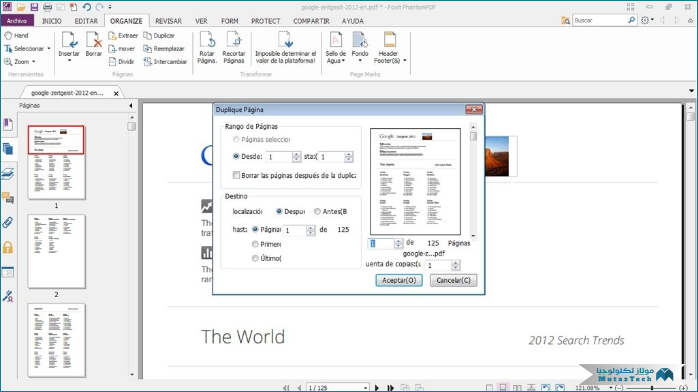Image resolution: width=698 pixels, height=392 pixels.
Task: Open the attachments paperclip panel in the sidebar
Action: (x=8, y=222)
